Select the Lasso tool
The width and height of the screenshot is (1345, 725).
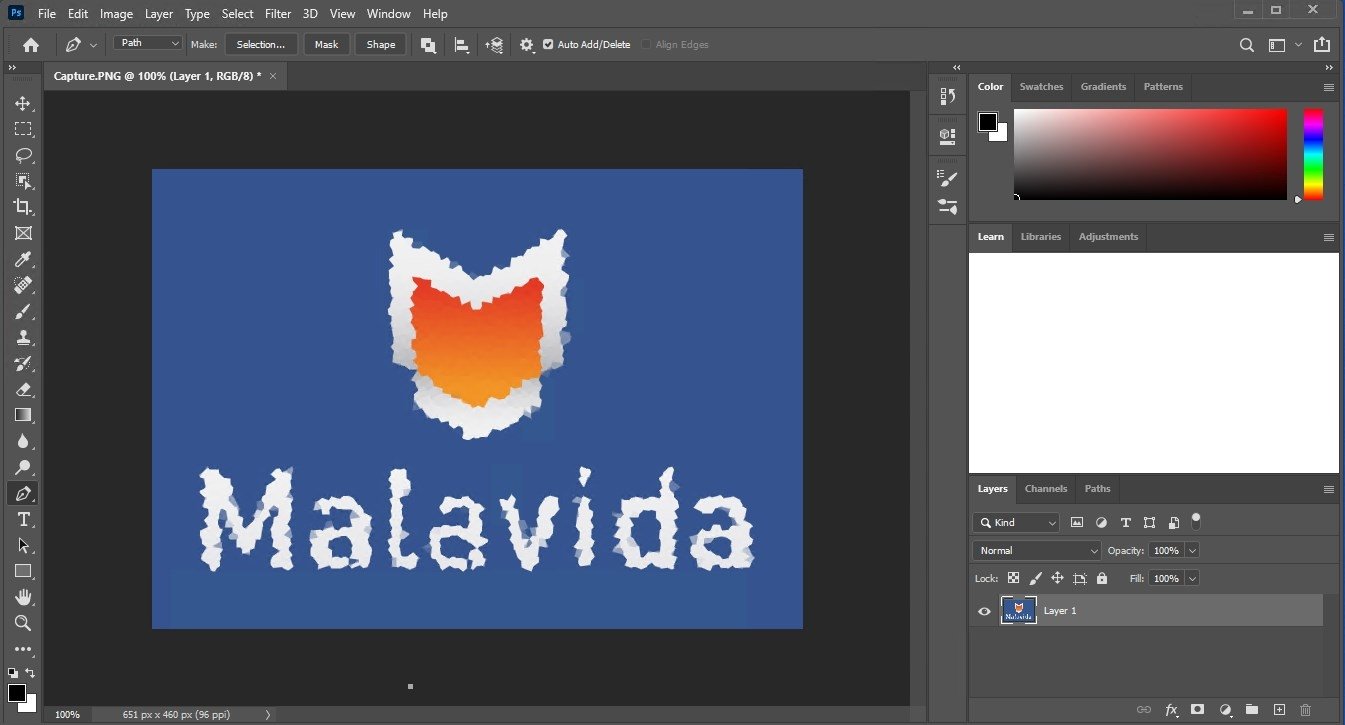click(23, 155)
